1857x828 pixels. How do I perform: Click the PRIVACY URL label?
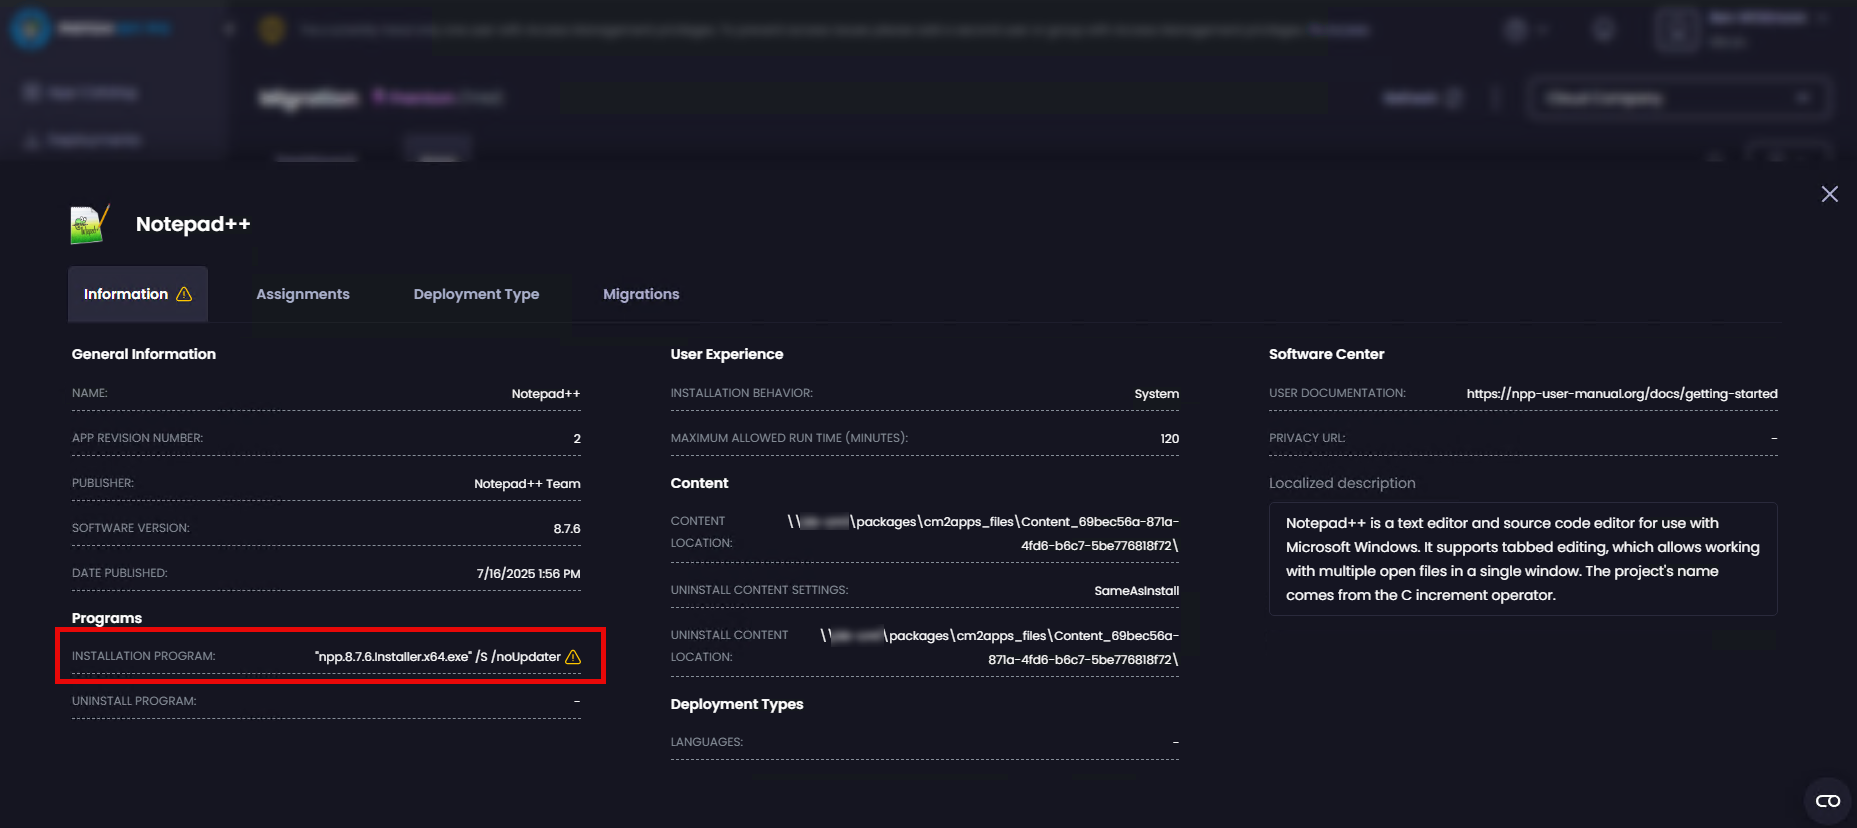1307,438
